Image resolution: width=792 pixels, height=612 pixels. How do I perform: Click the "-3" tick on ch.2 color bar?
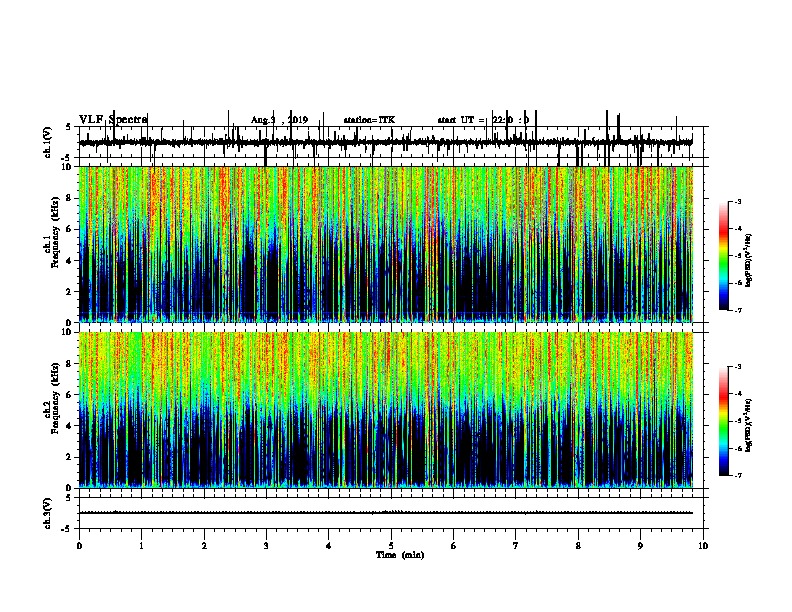click(737, 367)
